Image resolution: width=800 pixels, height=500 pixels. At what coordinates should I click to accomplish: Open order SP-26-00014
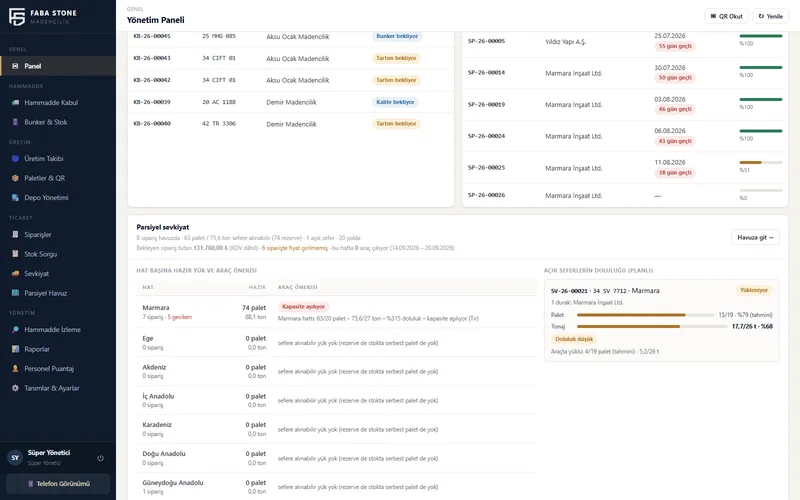[486, 72]
